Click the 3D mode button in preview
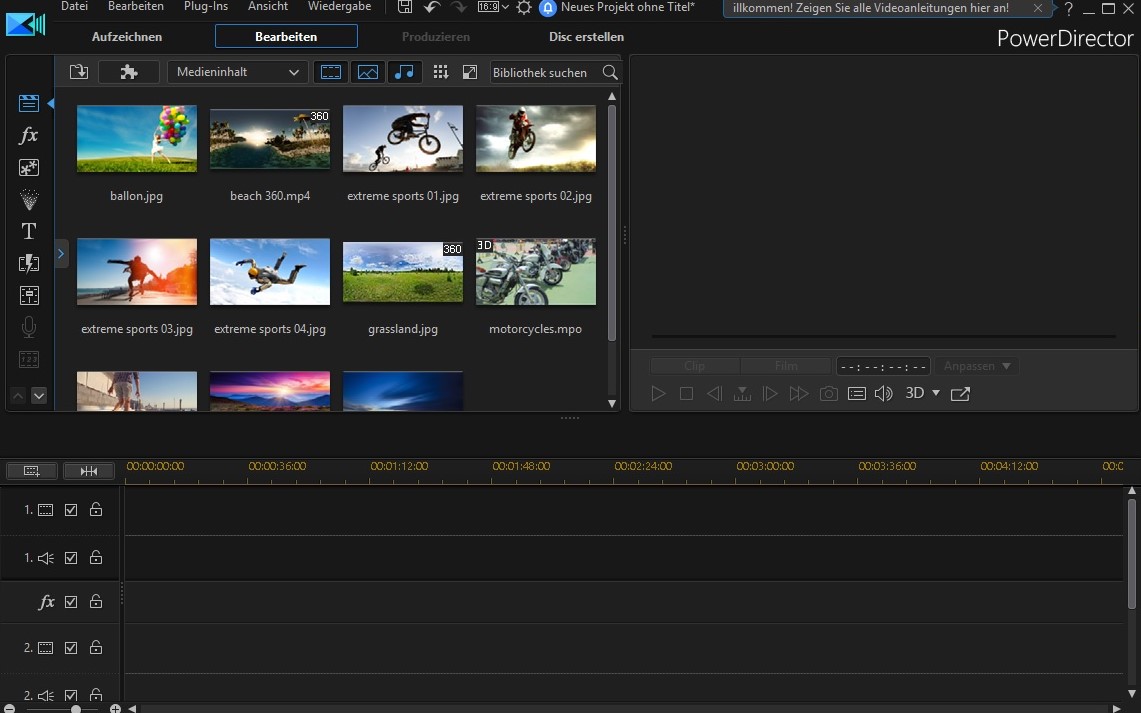This screenshot has width=1141, height=713. tap(915, 394)
